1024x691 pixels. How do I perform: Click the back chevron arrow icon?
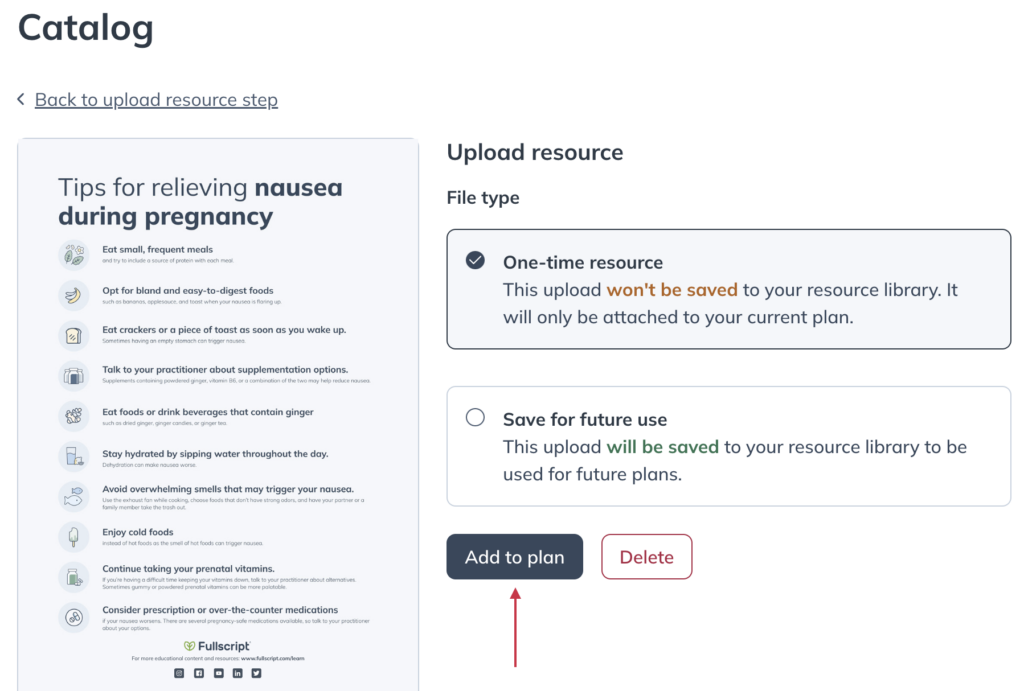21,99
